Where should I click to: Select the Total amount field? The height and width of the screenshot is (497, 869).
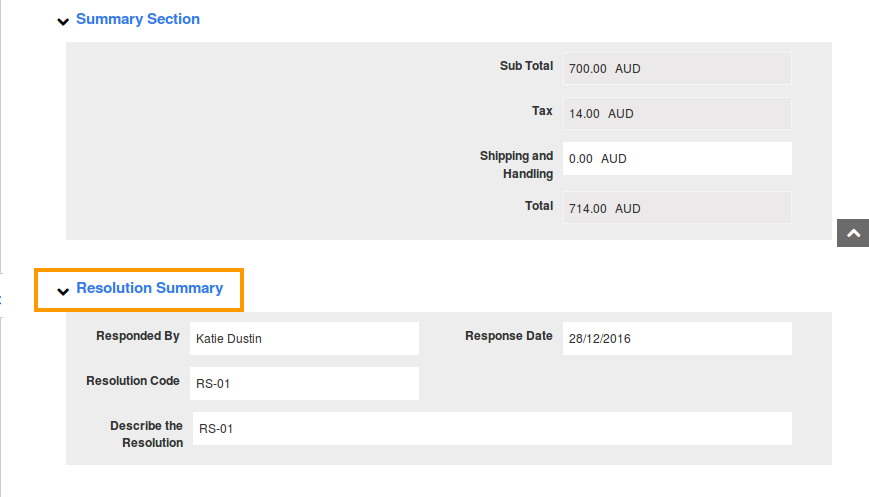point(677,208)
